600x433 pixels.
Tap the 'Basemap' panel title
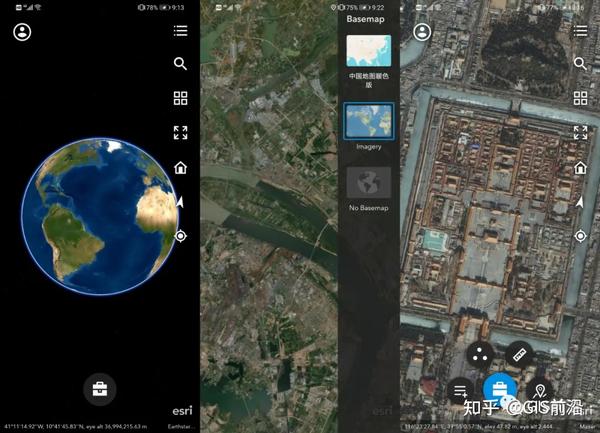[365, 19]
